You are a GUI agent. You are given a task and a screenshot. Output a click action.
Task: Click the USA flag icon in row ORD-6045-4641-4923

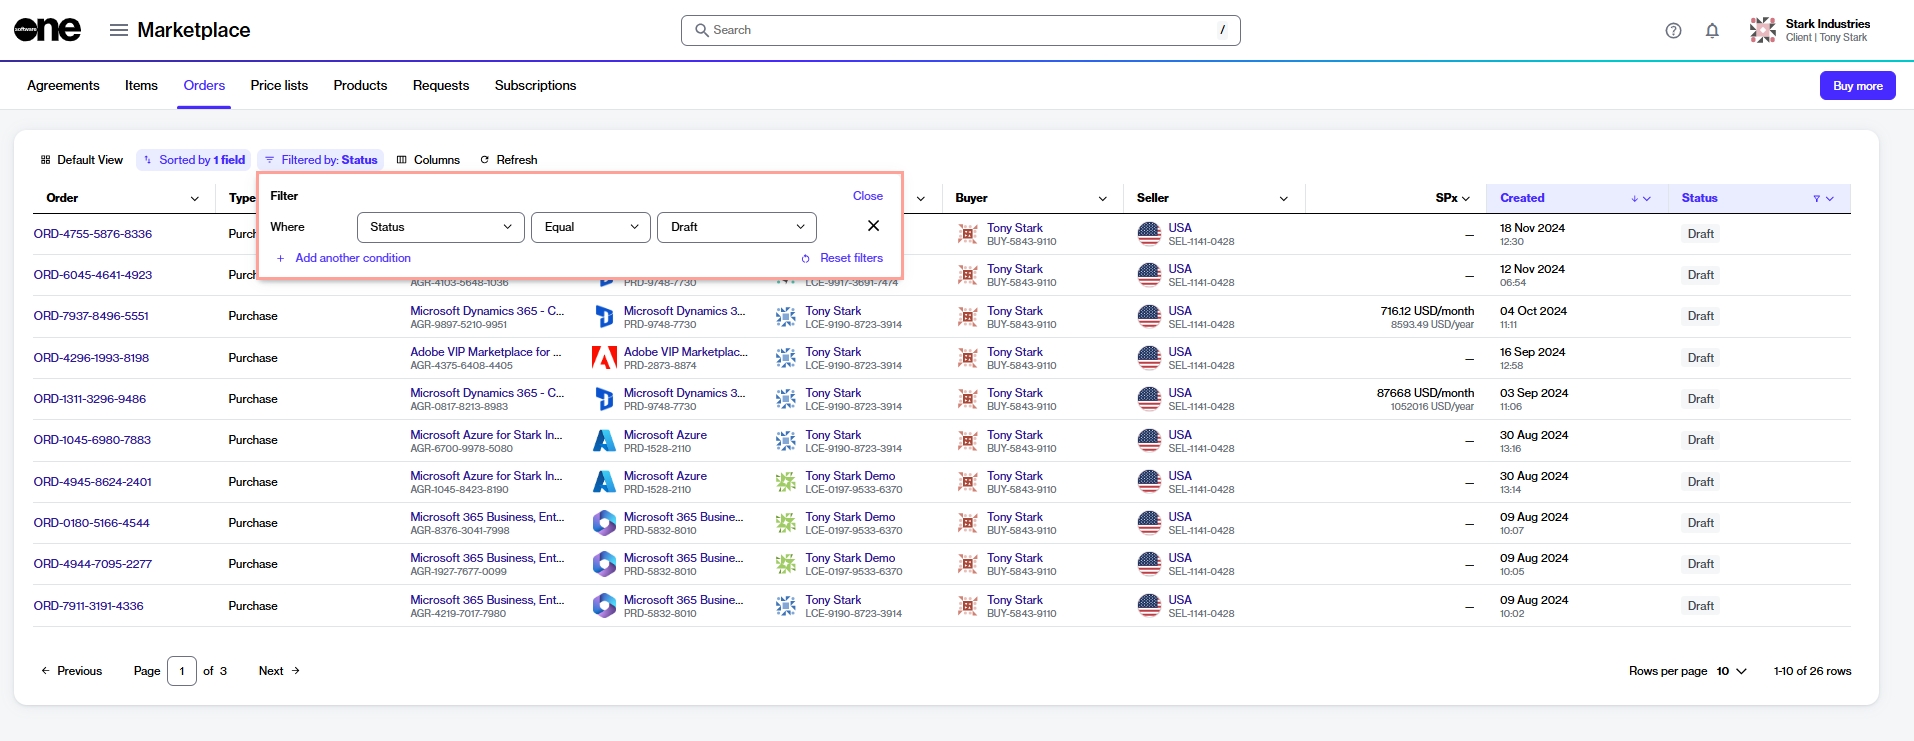point(1149,275)
